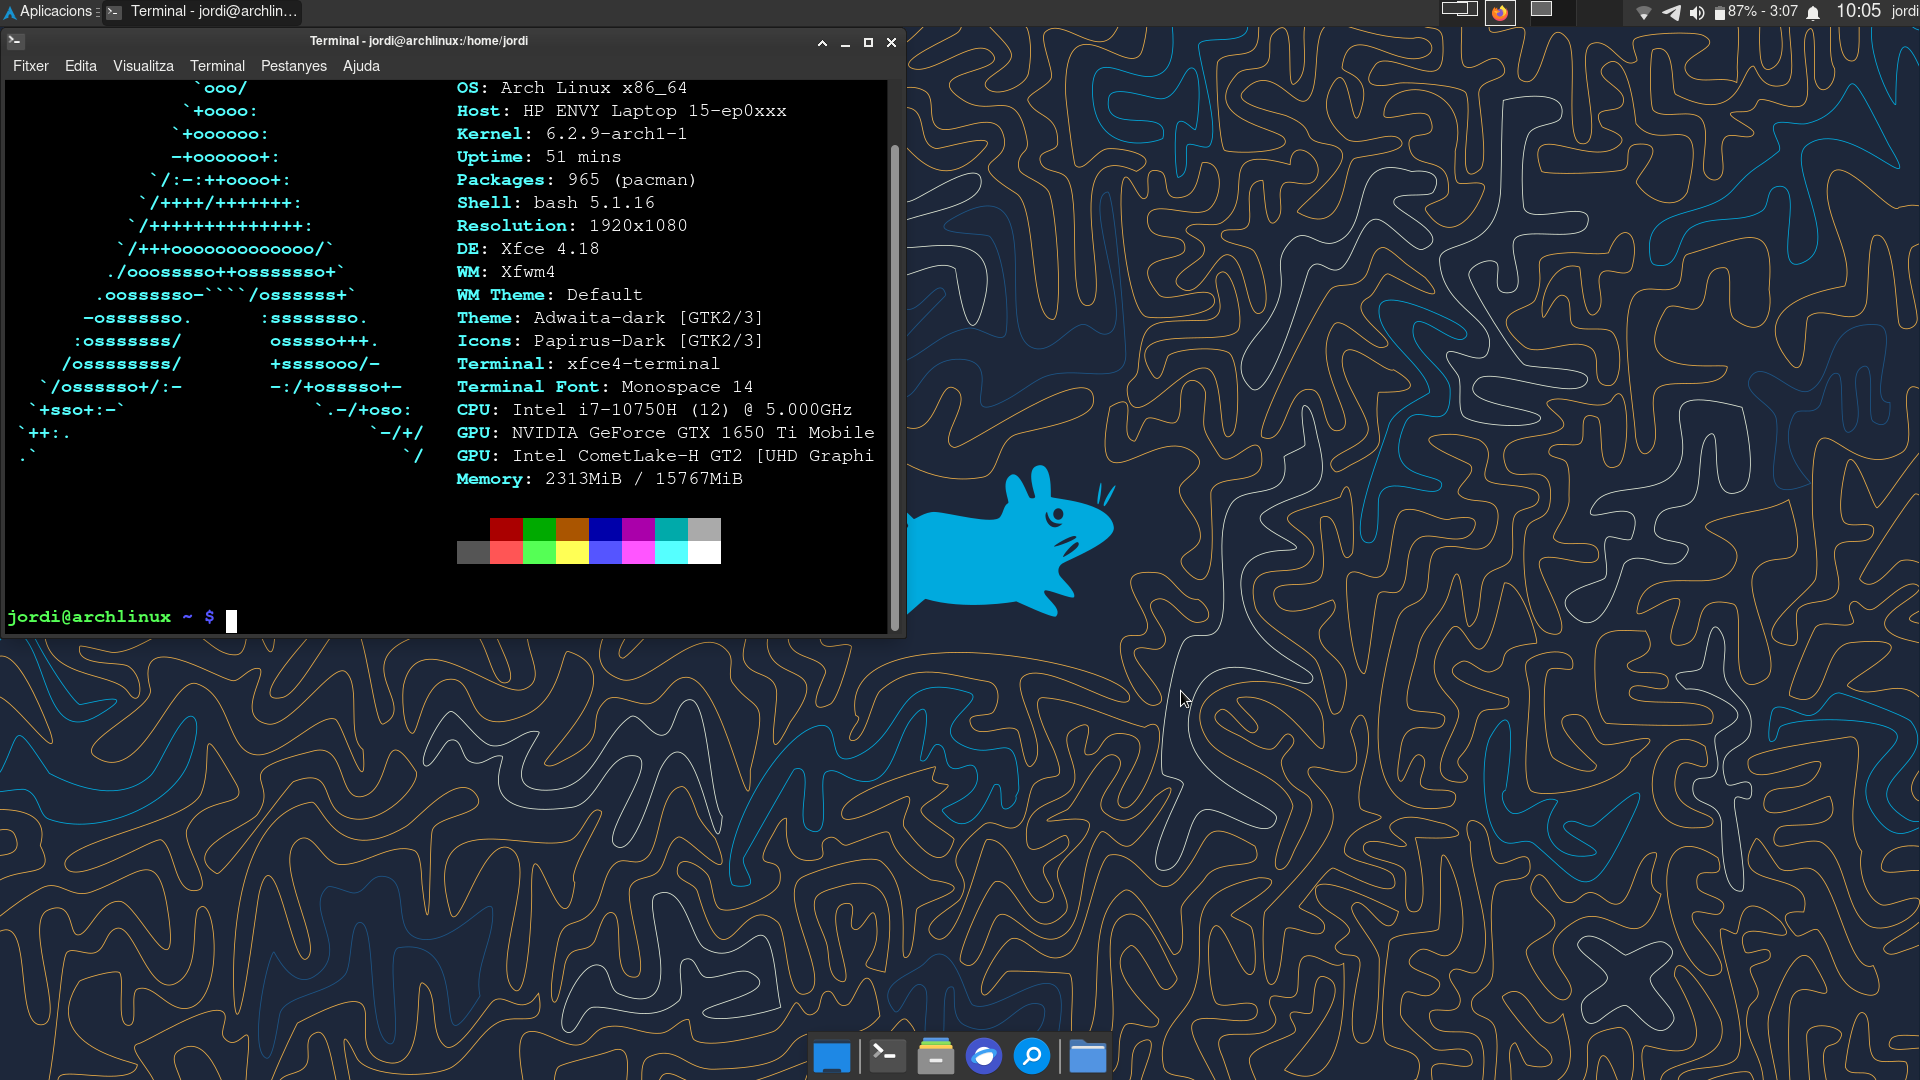Launch the terminal from the dock
This screenshot has height=1080, width=1920.
point(887,1056)
